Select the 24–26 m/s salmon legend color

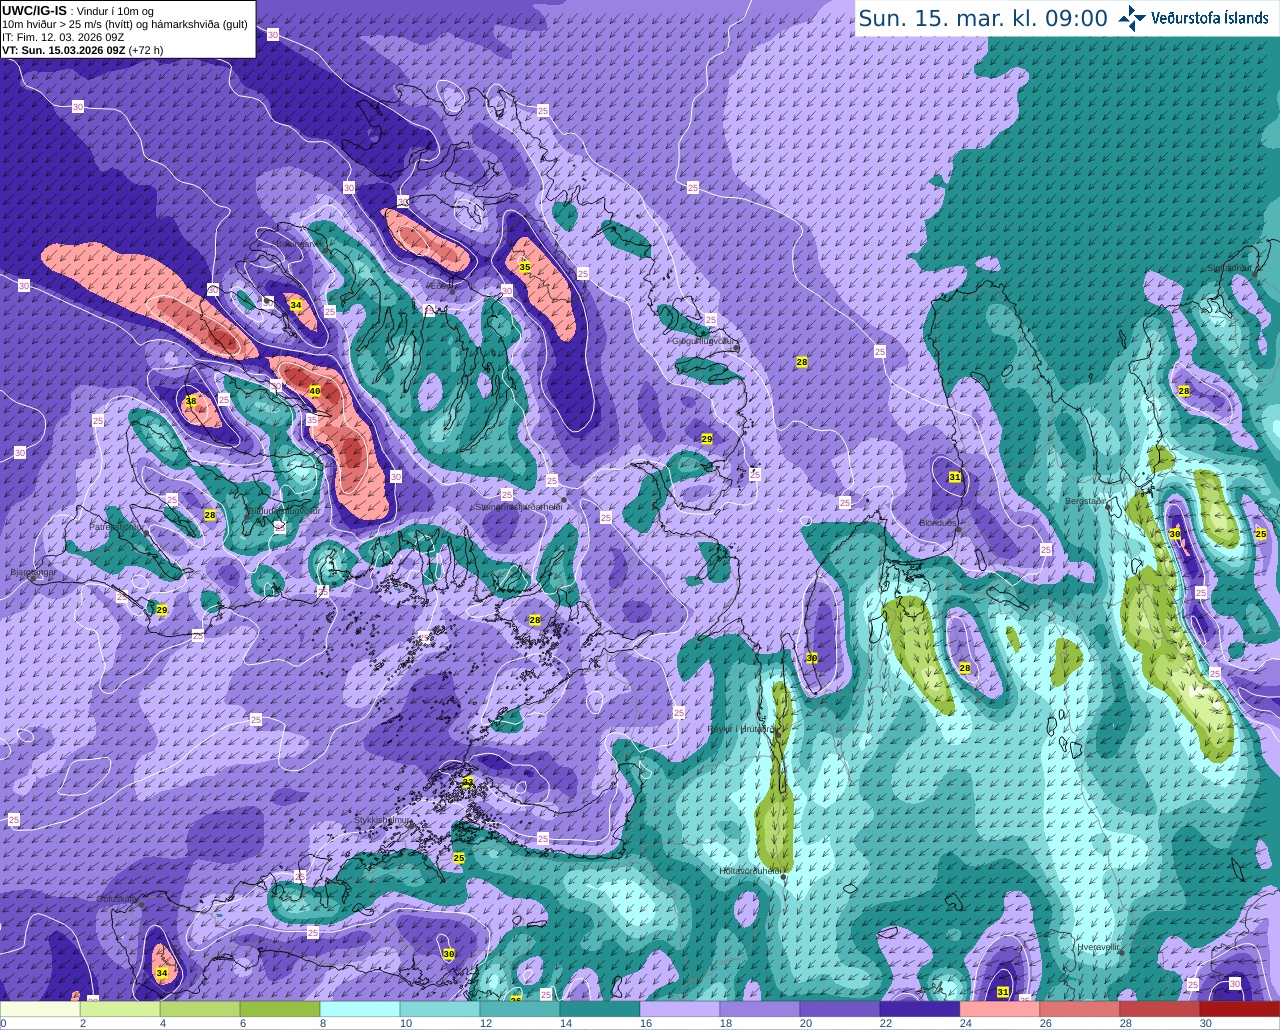point(1000,1009)
